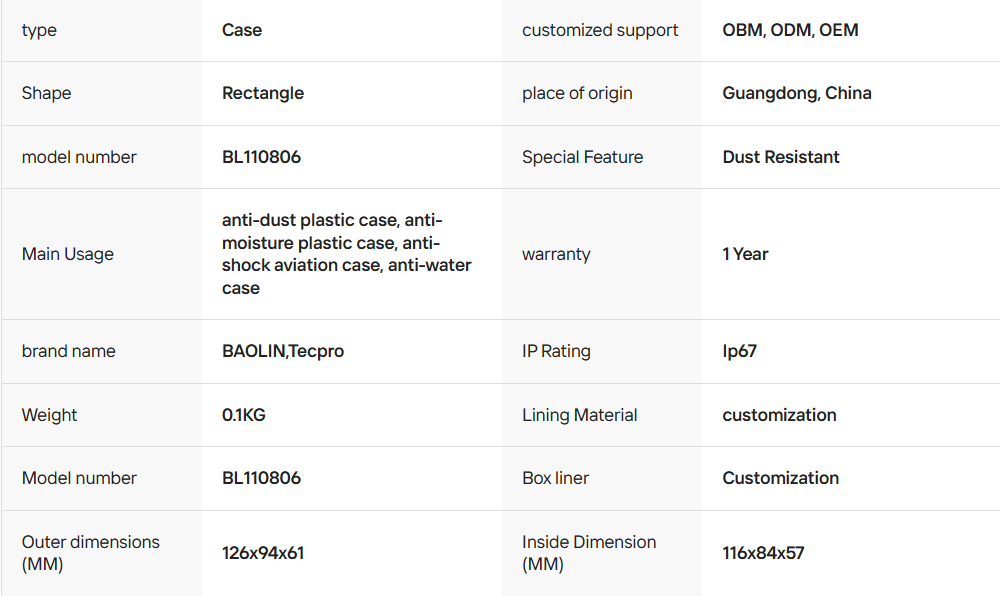The width and height of the screenshot is (1000, 596).
Task: Click the 'IP Rating' label
Action: pos(556,351)
